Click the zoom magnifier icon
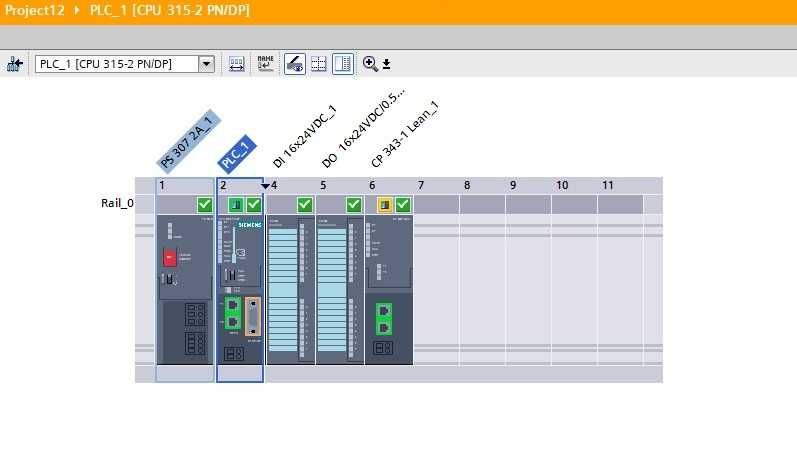Image resolution: width=797 pixels, height=466 pixels. tap(370, 64)
